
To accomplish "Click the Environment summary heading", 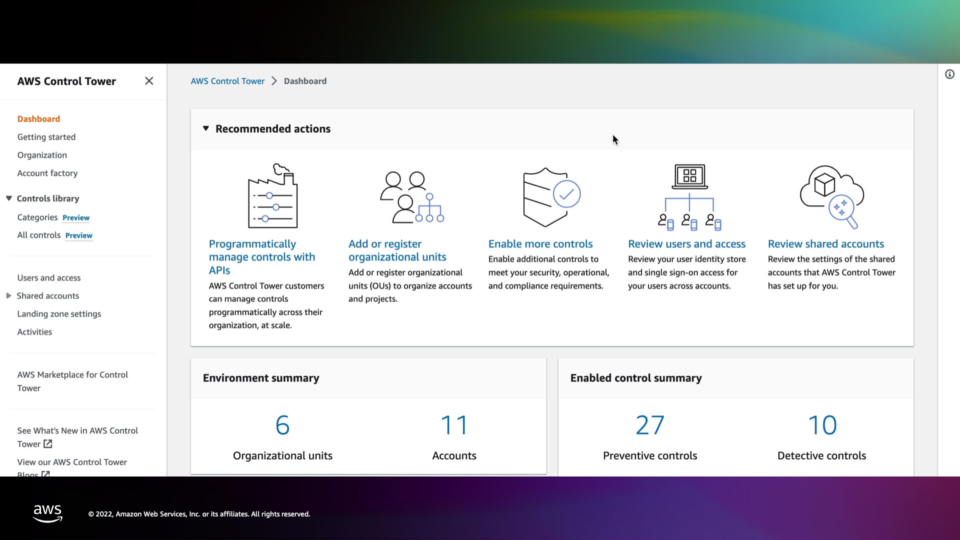I will point(261,378).
